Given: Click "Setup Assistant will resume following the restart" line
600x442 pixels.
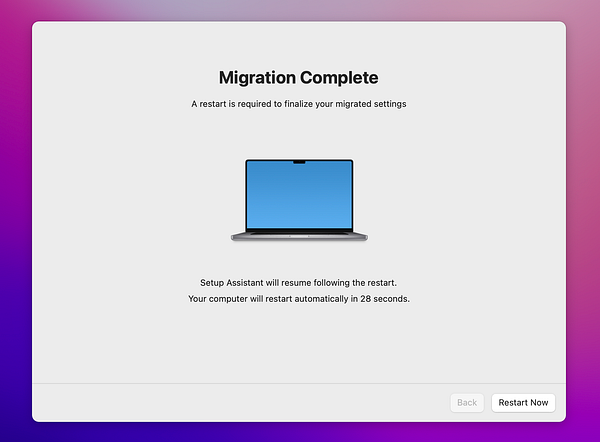Looking at the screenshot, I should (298, 283).
